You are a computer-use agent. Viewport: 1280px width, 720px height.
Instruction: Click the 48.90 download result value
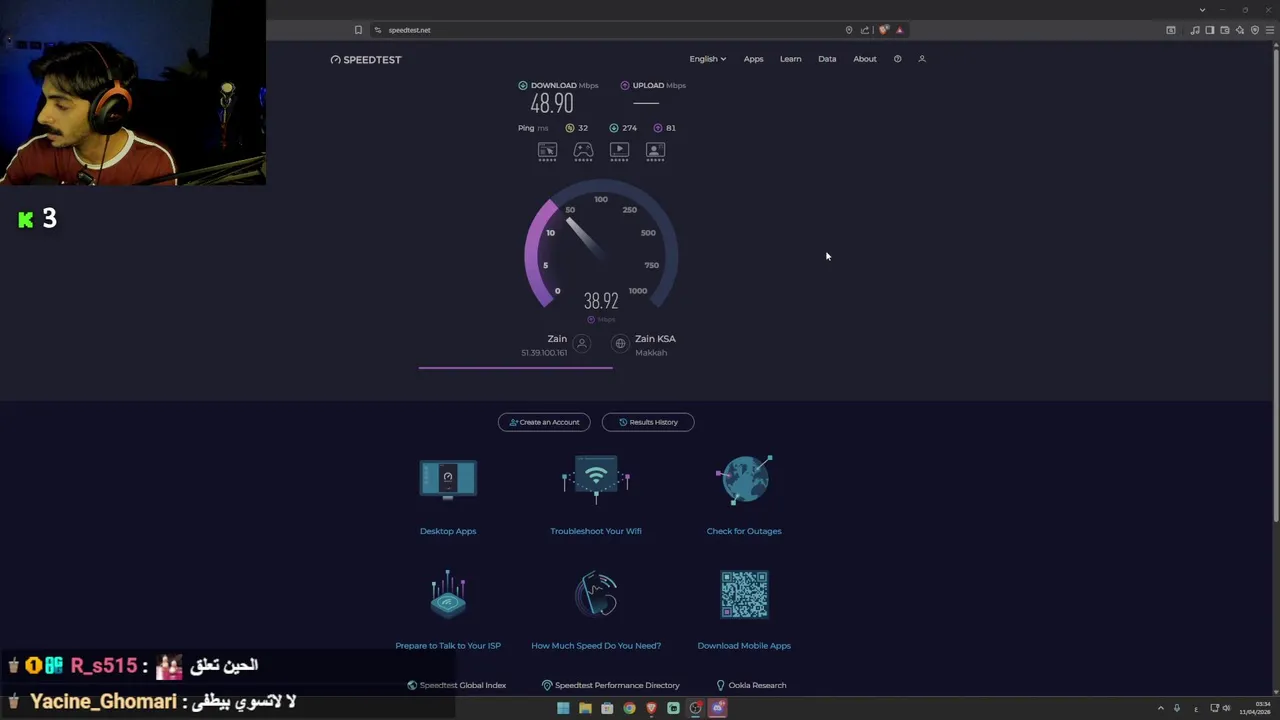552,103
